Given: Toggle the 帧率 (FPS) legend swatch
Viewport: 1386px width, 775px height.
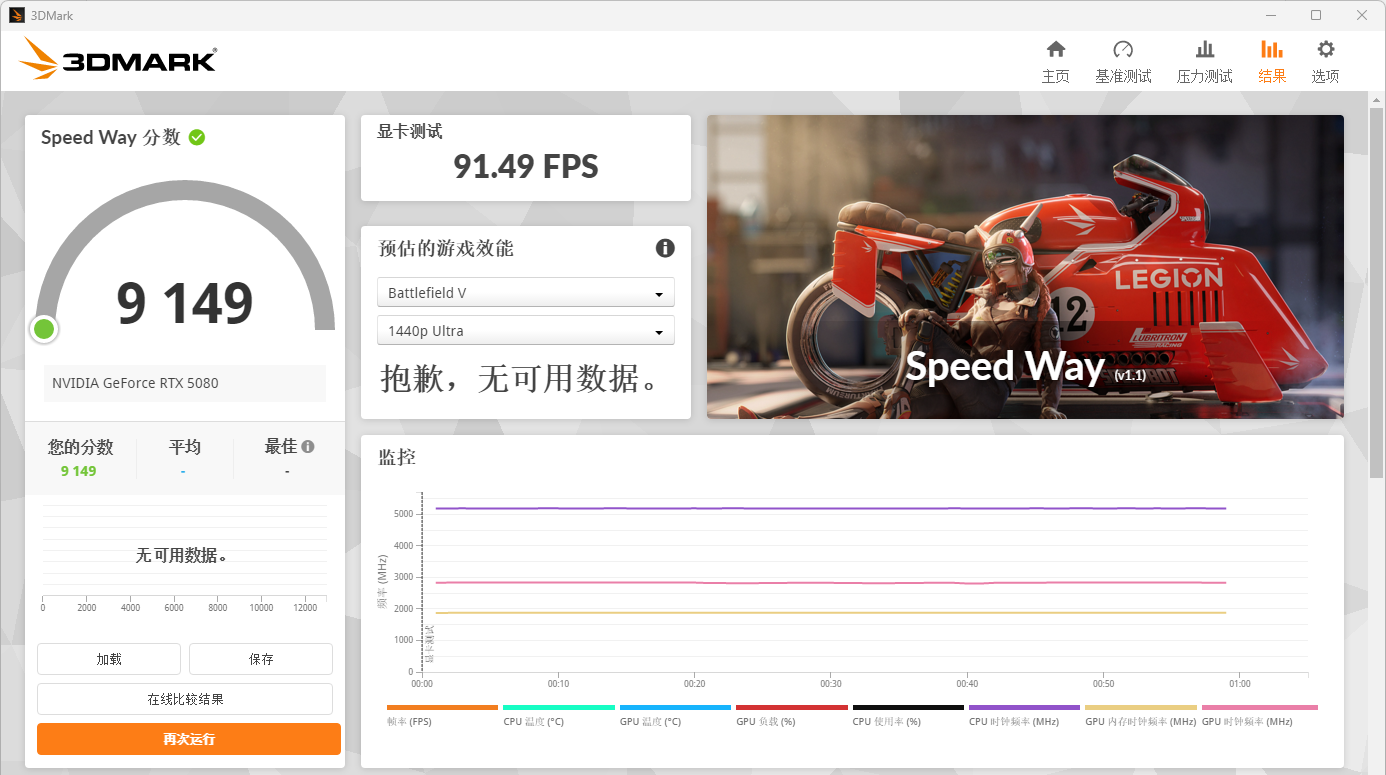Looking at the screenshot, I should tap(442, 707).
